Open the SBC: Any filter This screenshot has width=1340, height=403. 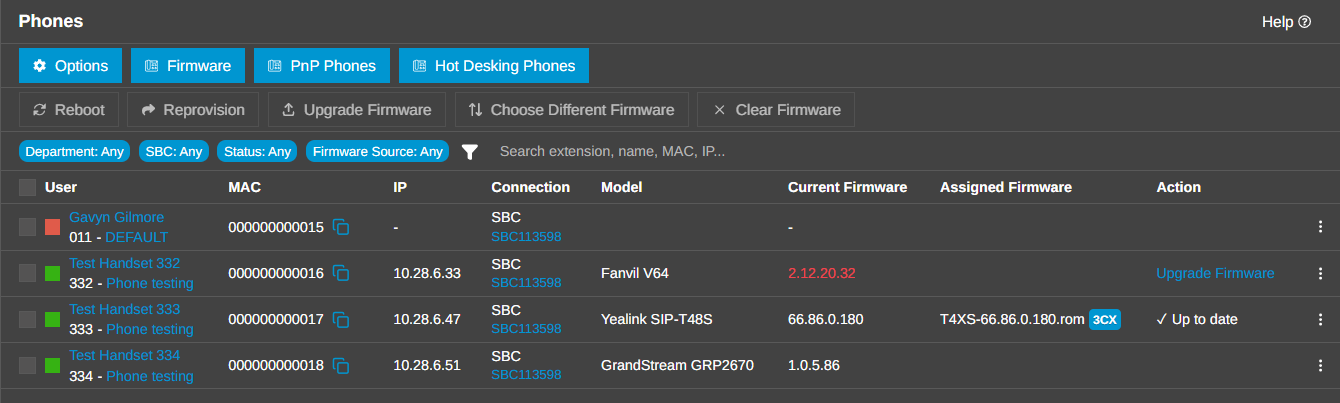[174, 151]
